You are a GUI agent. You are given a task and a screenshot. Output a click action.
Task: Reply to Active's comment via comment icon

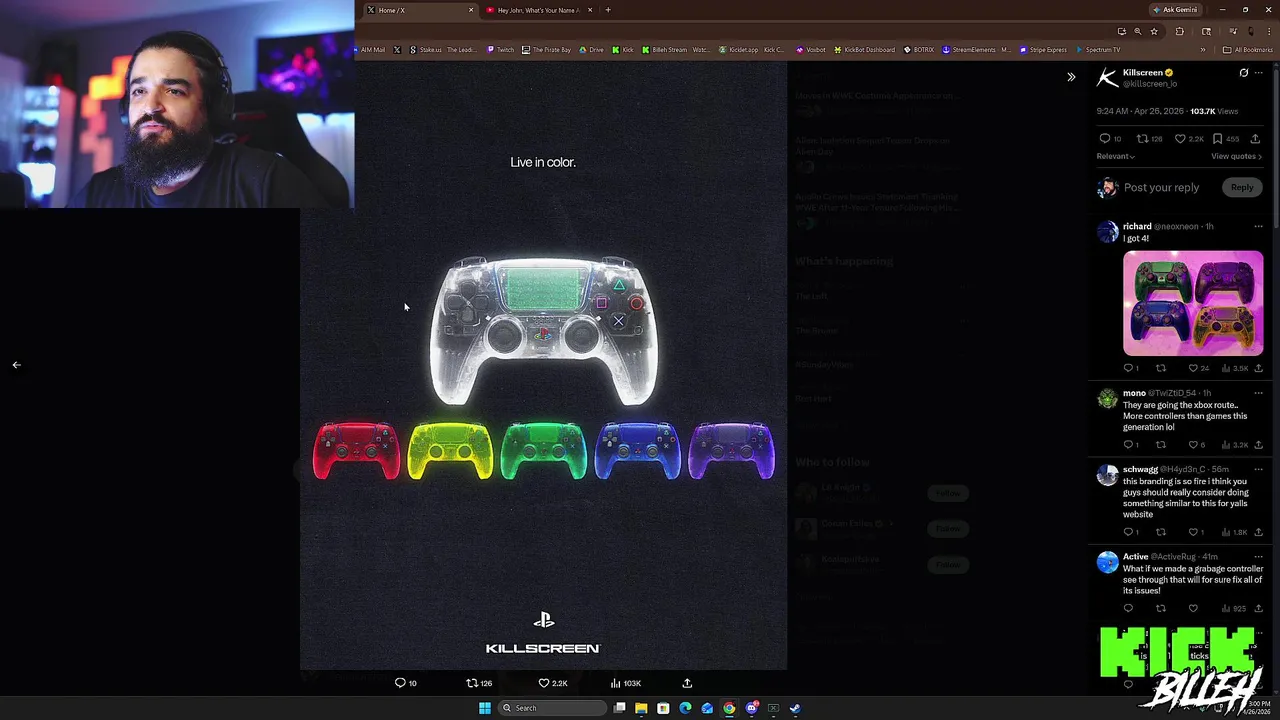tap(1128, 608)
